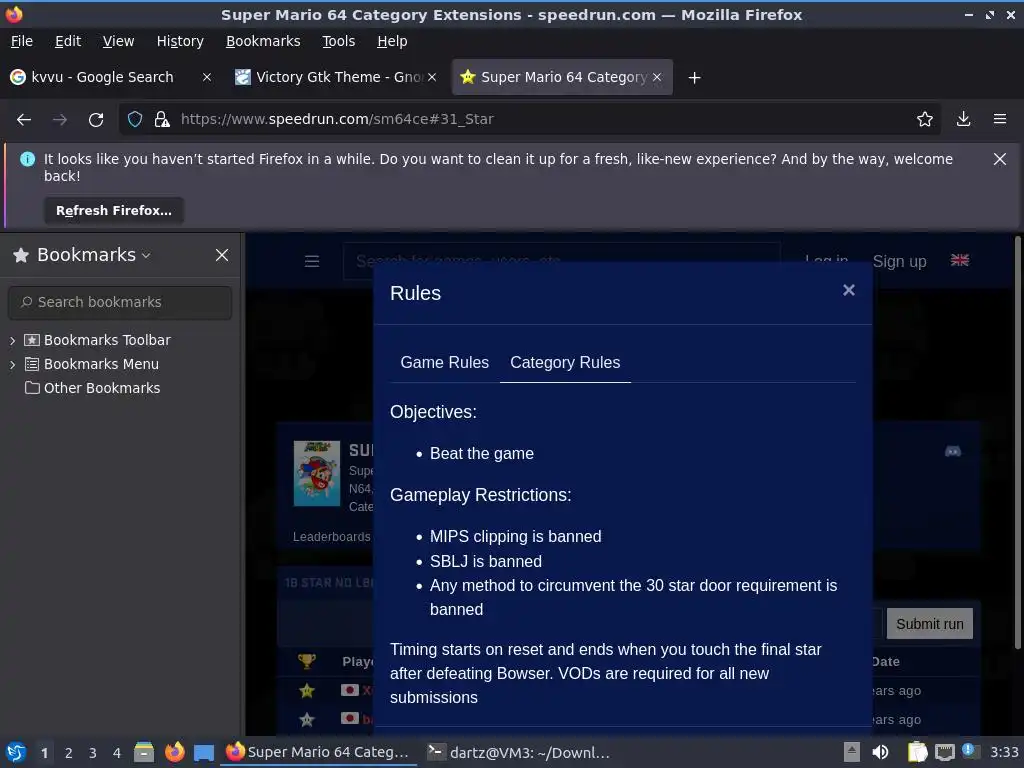1024x768 pixels.
Task: Click the page vertical scrollbar
Action: click(x=1017, y=442)
